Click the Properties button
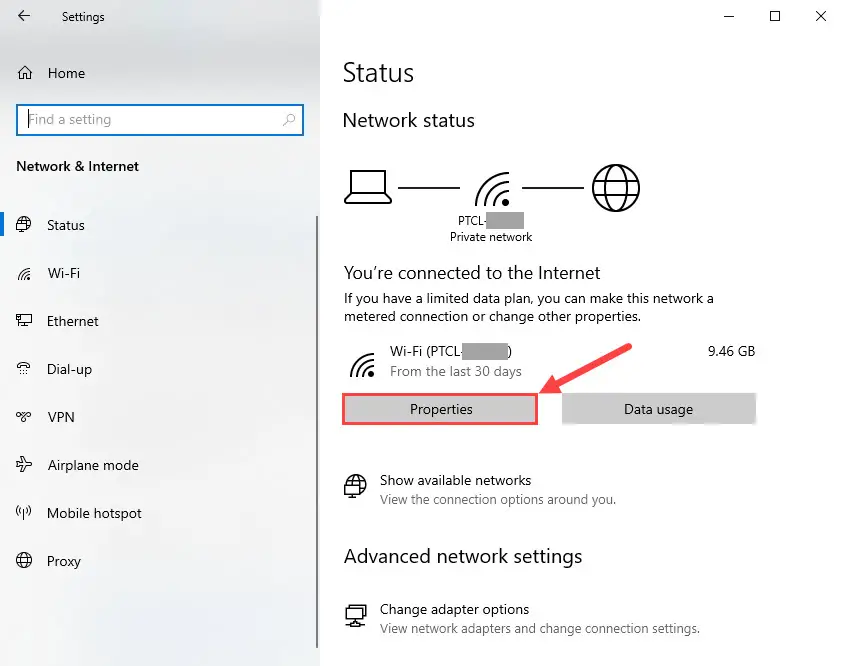Screen dimensions: 844x666 (x=440, y=409)
